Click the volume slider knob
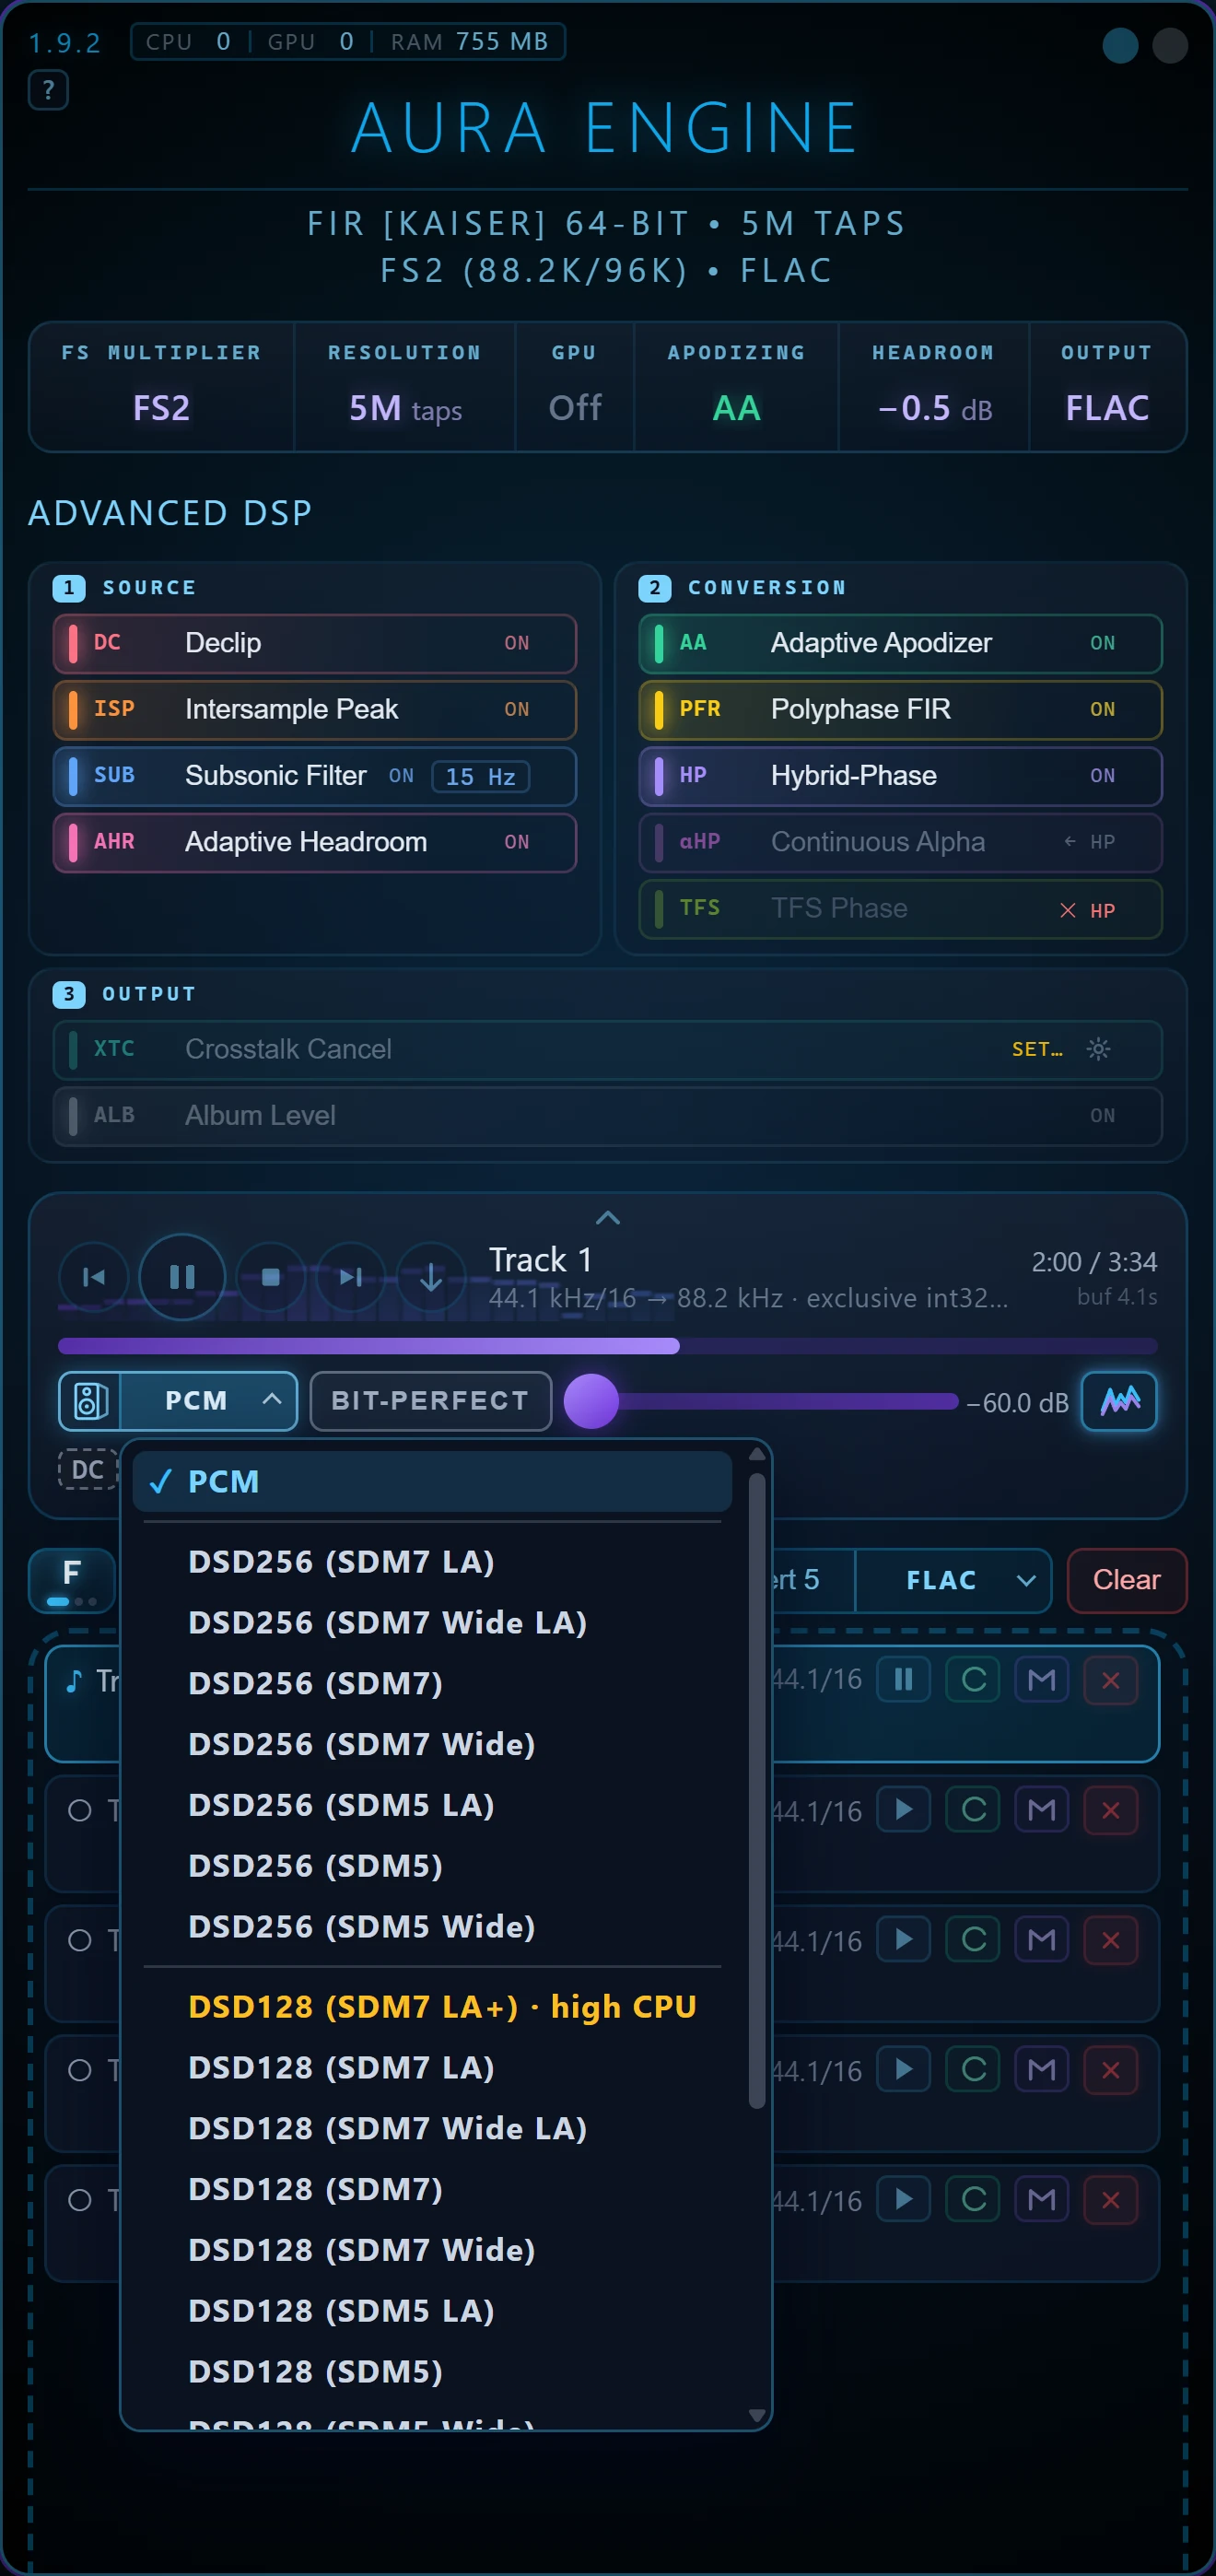The height and width of the screenshot is (2576, 1216). (x=592, y=1401)
